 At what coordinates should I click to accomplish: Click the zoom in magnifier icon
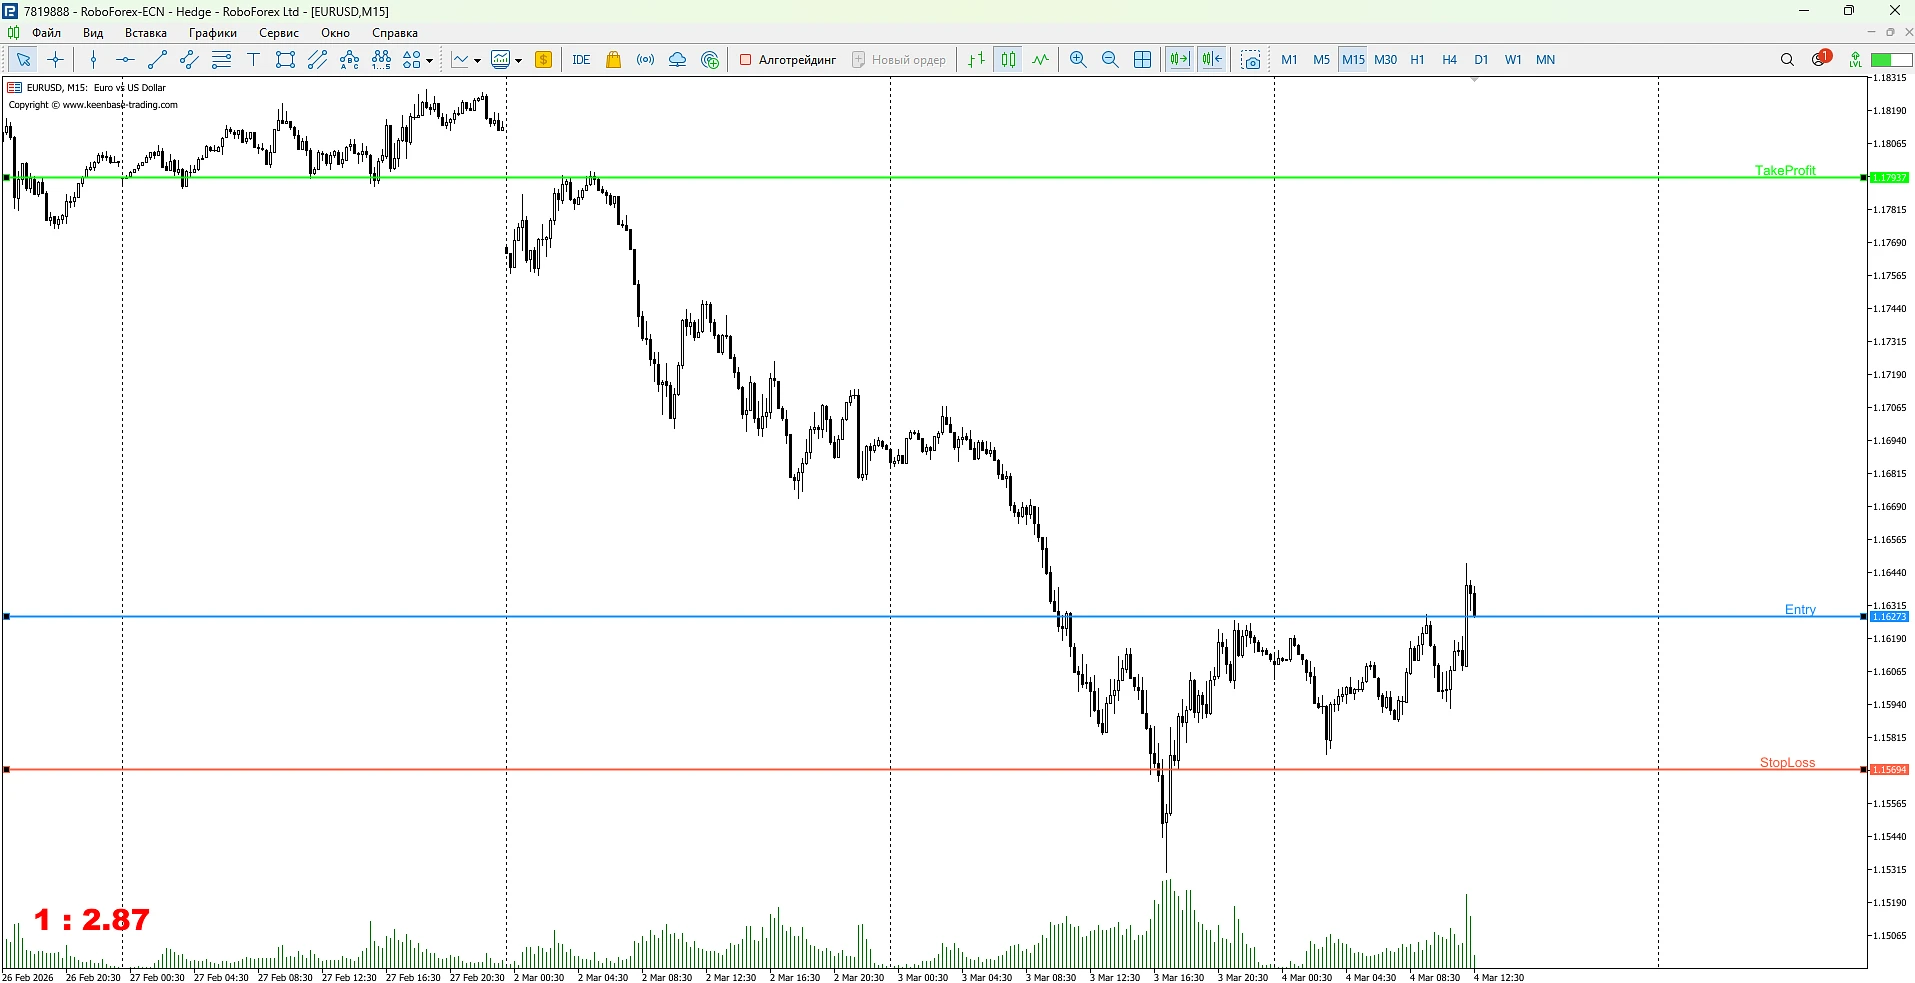coord(1078,60)
